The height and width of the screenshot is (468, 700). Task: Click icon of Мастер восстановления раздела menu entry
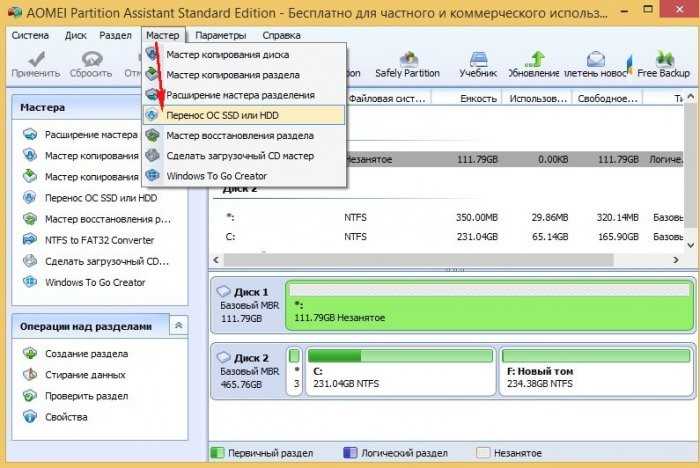(x=152, y=135)
